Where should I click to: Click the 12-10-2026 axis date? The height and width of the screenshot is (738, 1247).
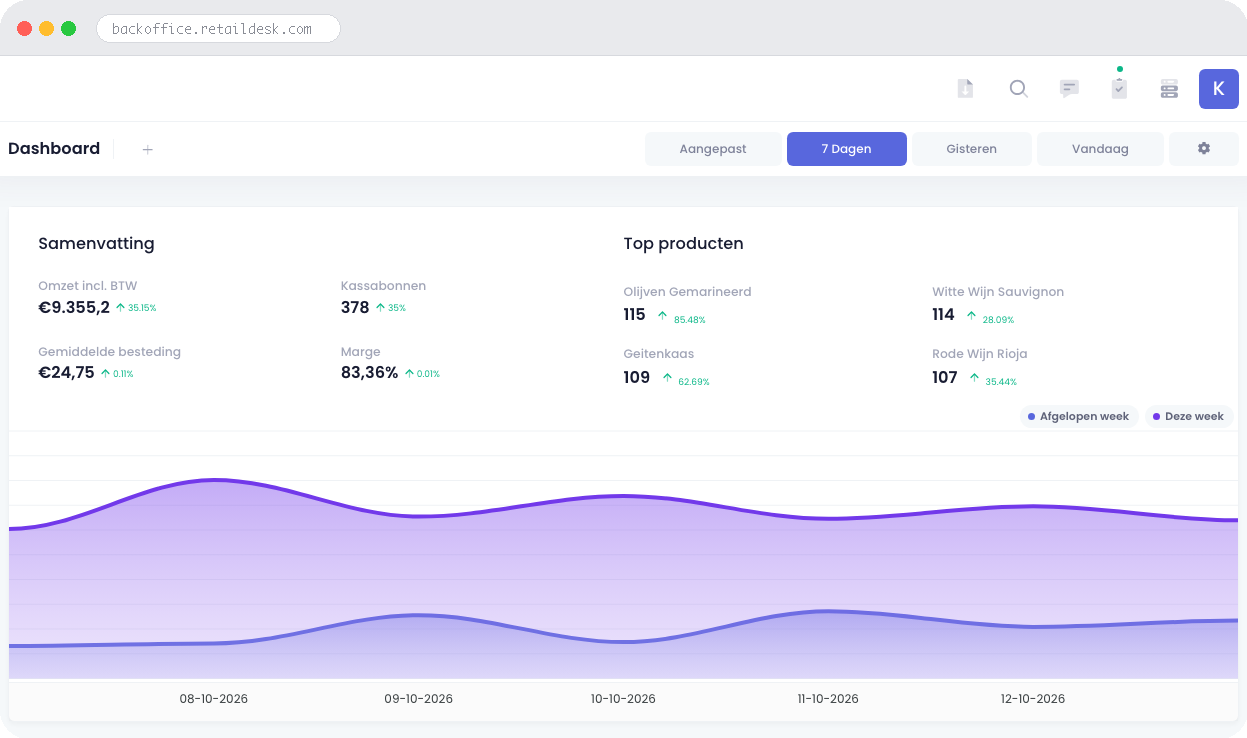tap(1033, 699)
